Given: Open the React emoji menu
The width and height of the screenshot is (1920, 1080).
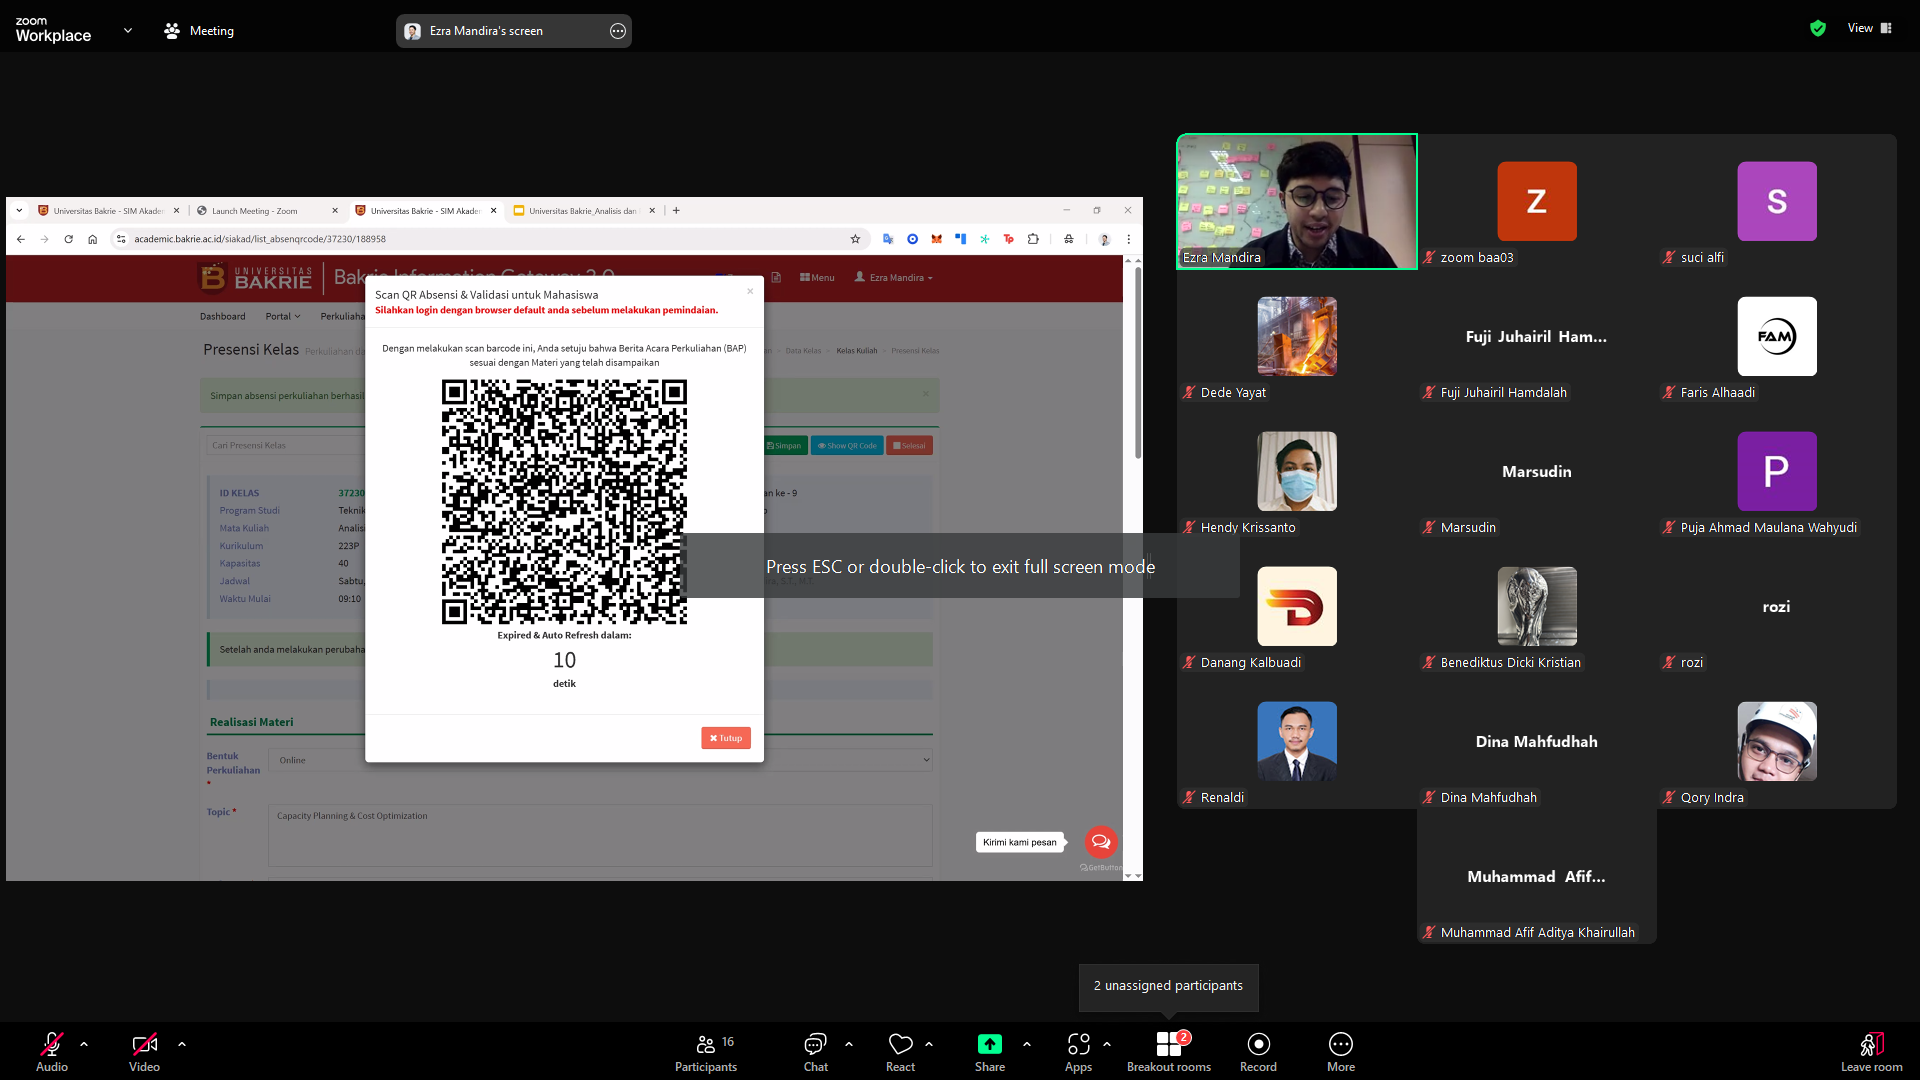Looking at the screenshot, I should point(900,1051).
